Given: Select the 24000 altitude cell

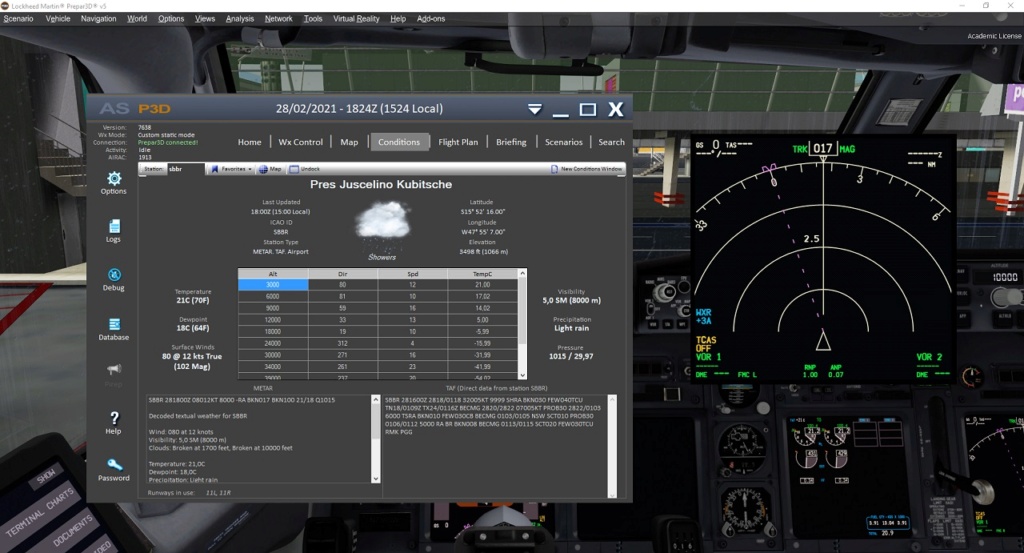Looking at the screenshot, I should [x=273, y=343].
